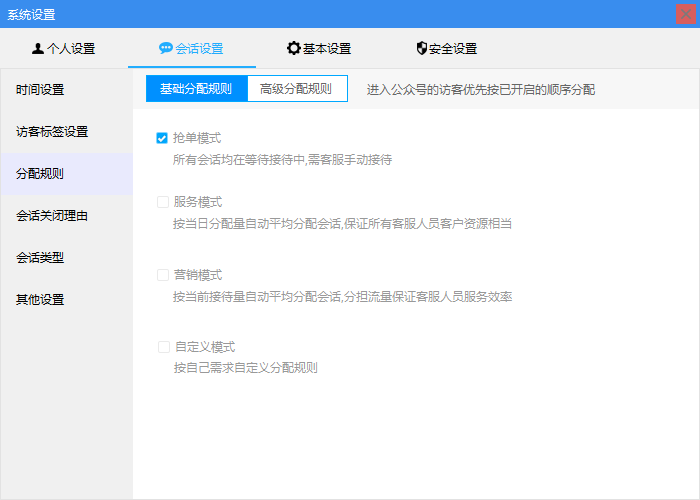The height and width of the screenshot is (500, 700).
Task: Click the 营销模式 label text
Action: (x=198, y=275)
